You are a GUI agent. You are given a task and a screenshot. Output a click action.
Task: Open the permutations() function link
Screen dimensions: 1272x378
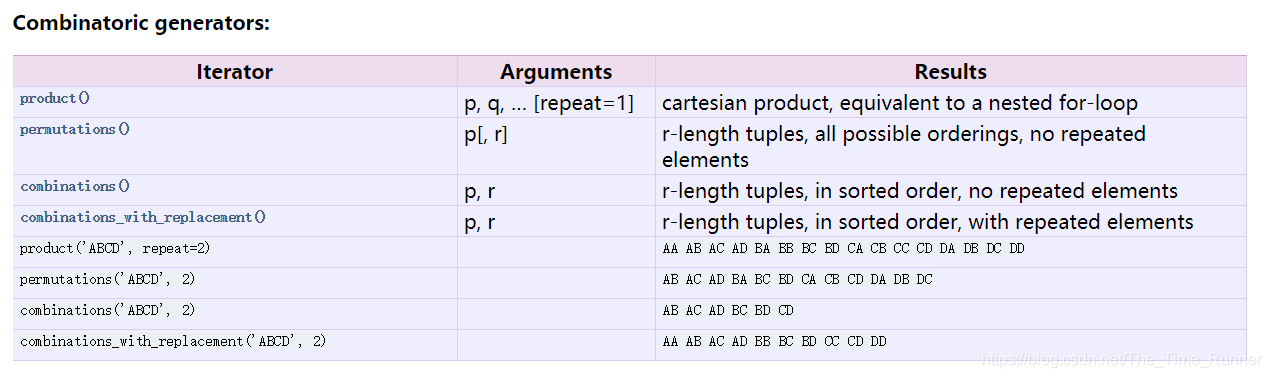click(75, 129)
